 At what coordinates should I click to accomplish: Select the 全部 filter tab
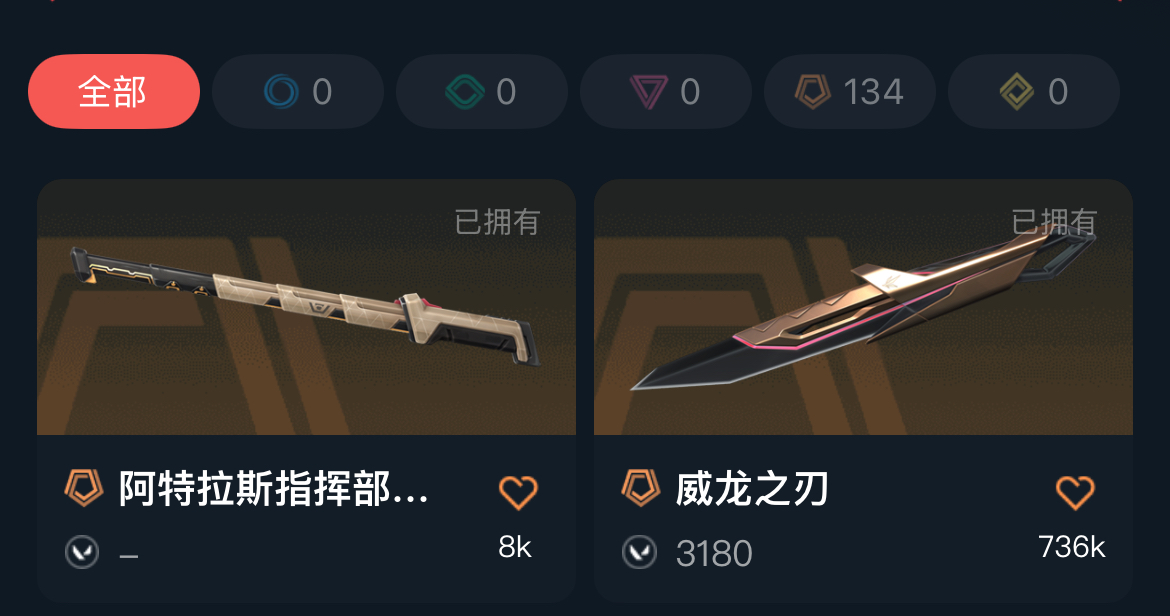(x=113, y=92)
